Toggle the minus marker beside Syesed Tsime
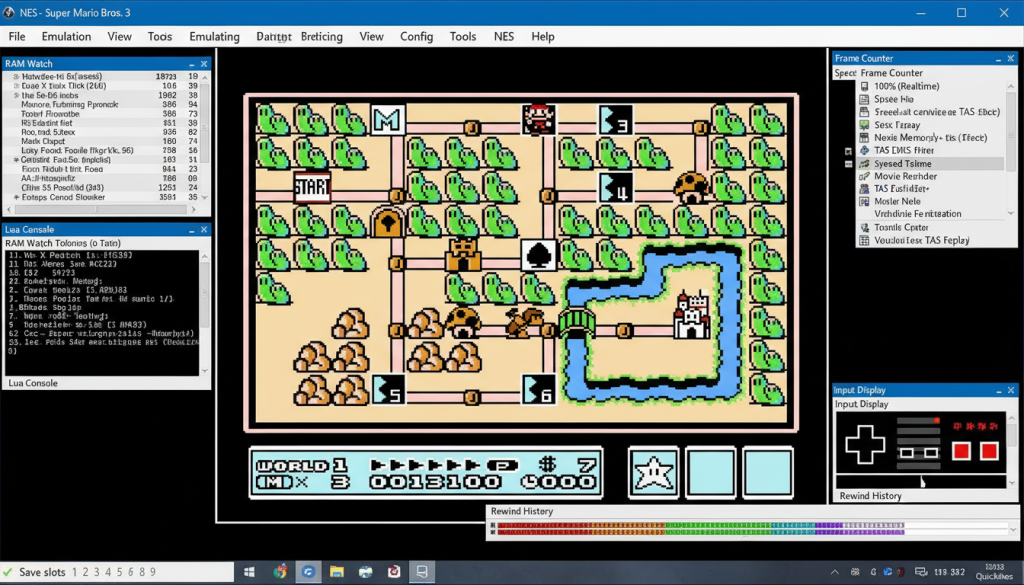 (x=848, y=164)
